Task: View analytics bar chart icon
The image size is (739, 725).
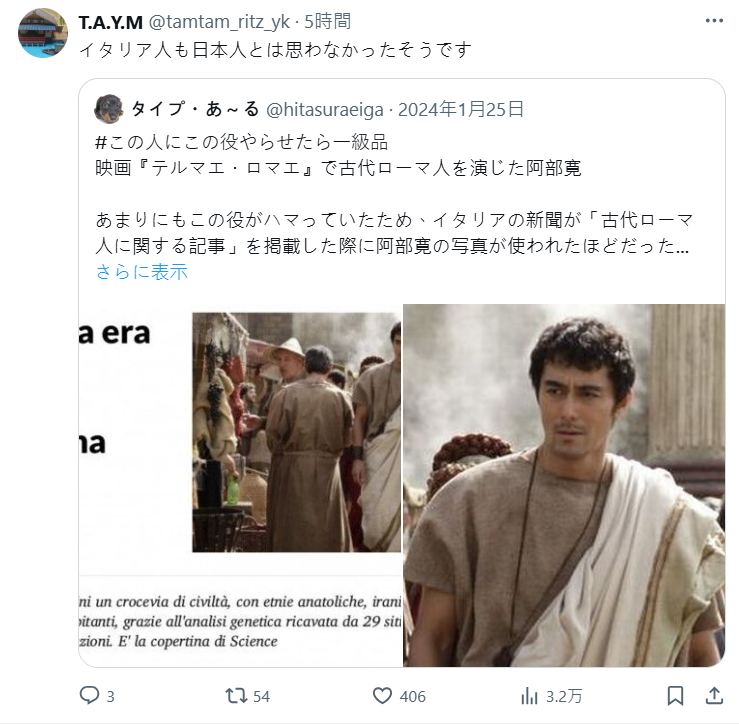Action: point(529,696)
